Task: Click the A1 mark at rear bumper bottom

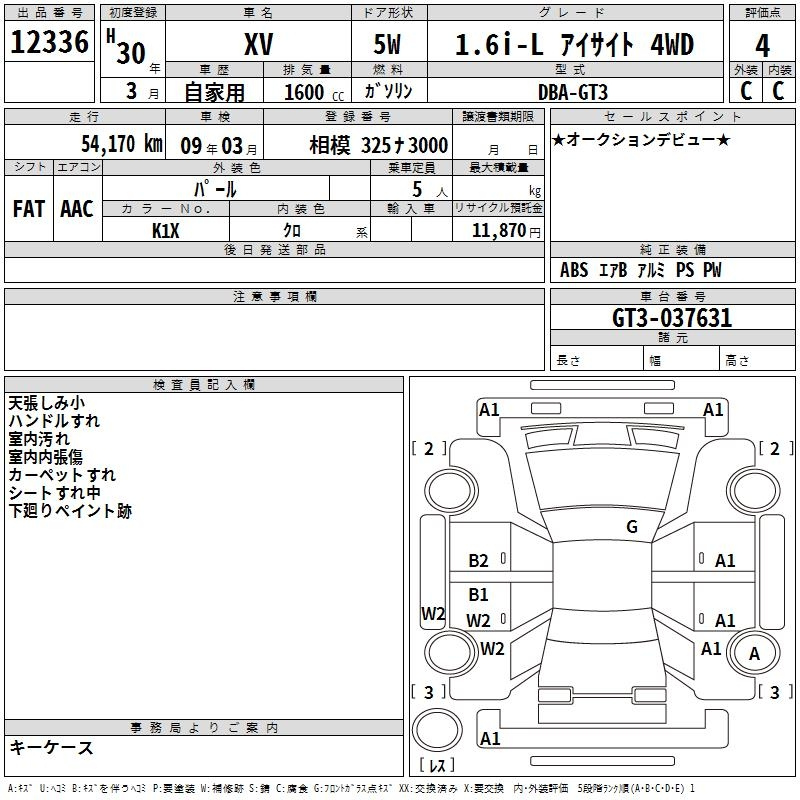Action: pyautogui.click(x=490, y=739)
